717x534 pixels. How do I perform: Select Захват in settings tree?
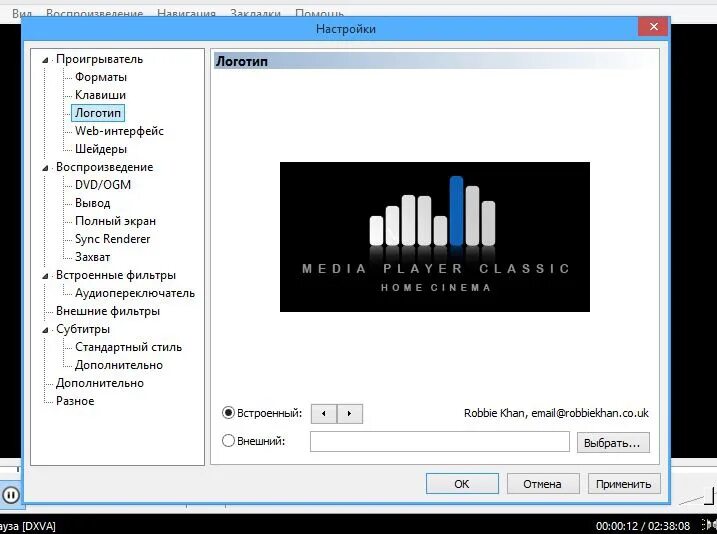[92, 257]
